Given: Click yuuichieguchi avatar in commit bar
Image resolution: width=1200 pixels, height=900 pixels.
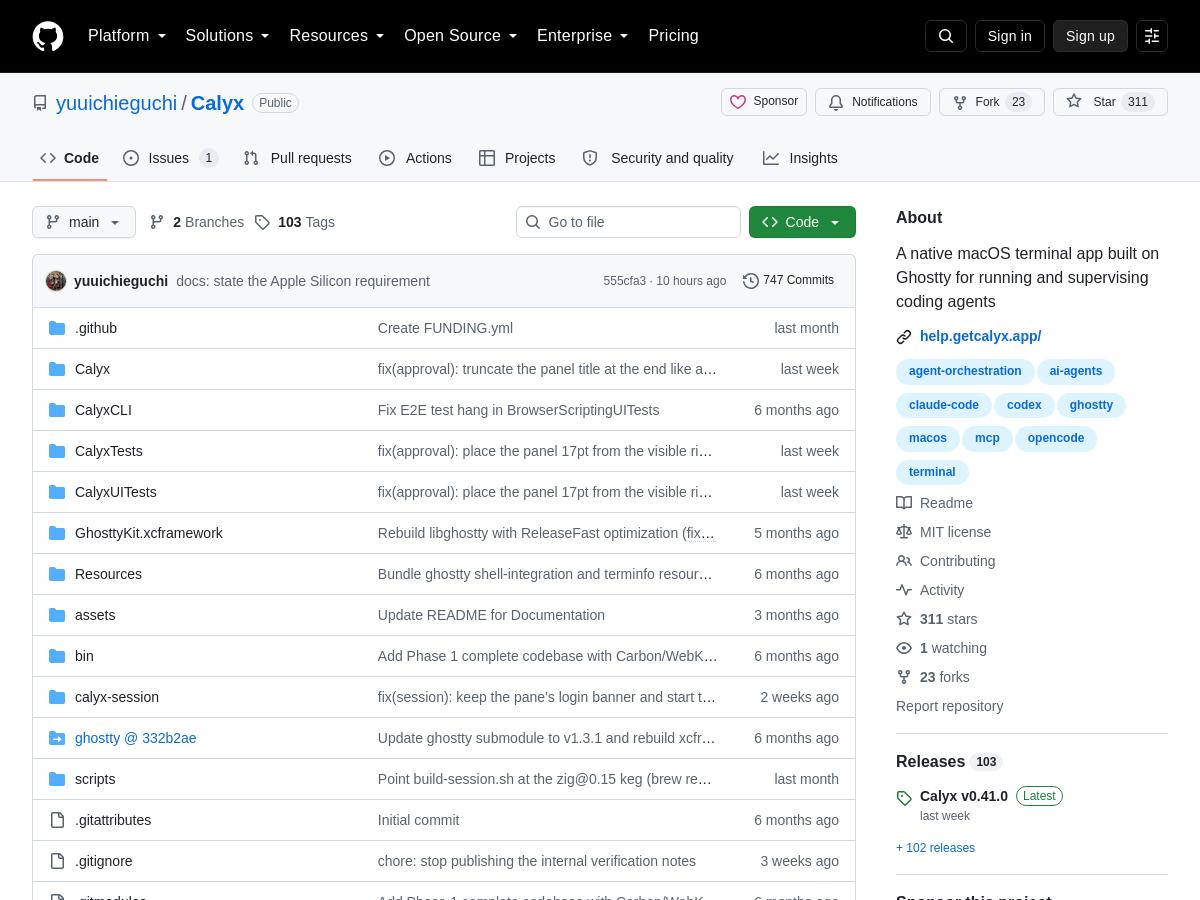Looking at the screenshot, I should pyautogui.click(x=56, y=281).
